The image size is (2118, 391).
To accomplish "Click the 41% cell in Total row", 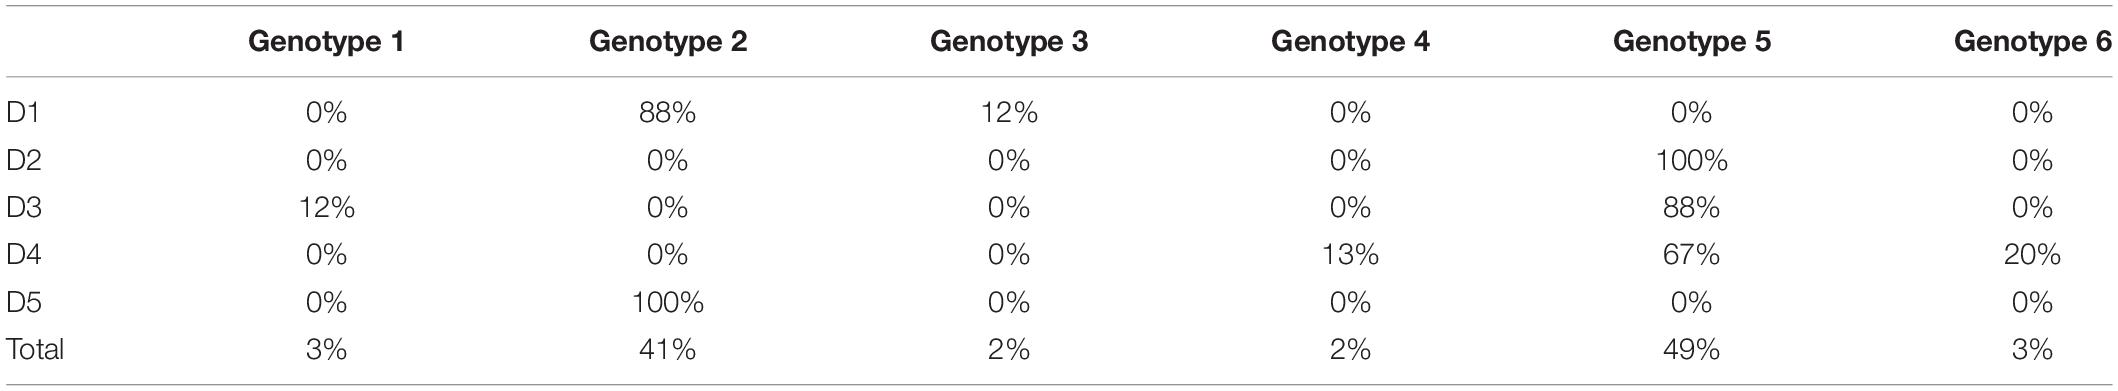I will (x=668, y=349).
